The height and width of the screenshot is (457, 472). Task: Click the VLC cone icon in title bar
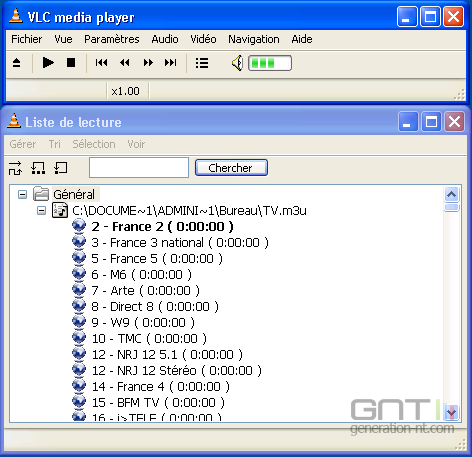pyautogui.click(x=15, y=16)
